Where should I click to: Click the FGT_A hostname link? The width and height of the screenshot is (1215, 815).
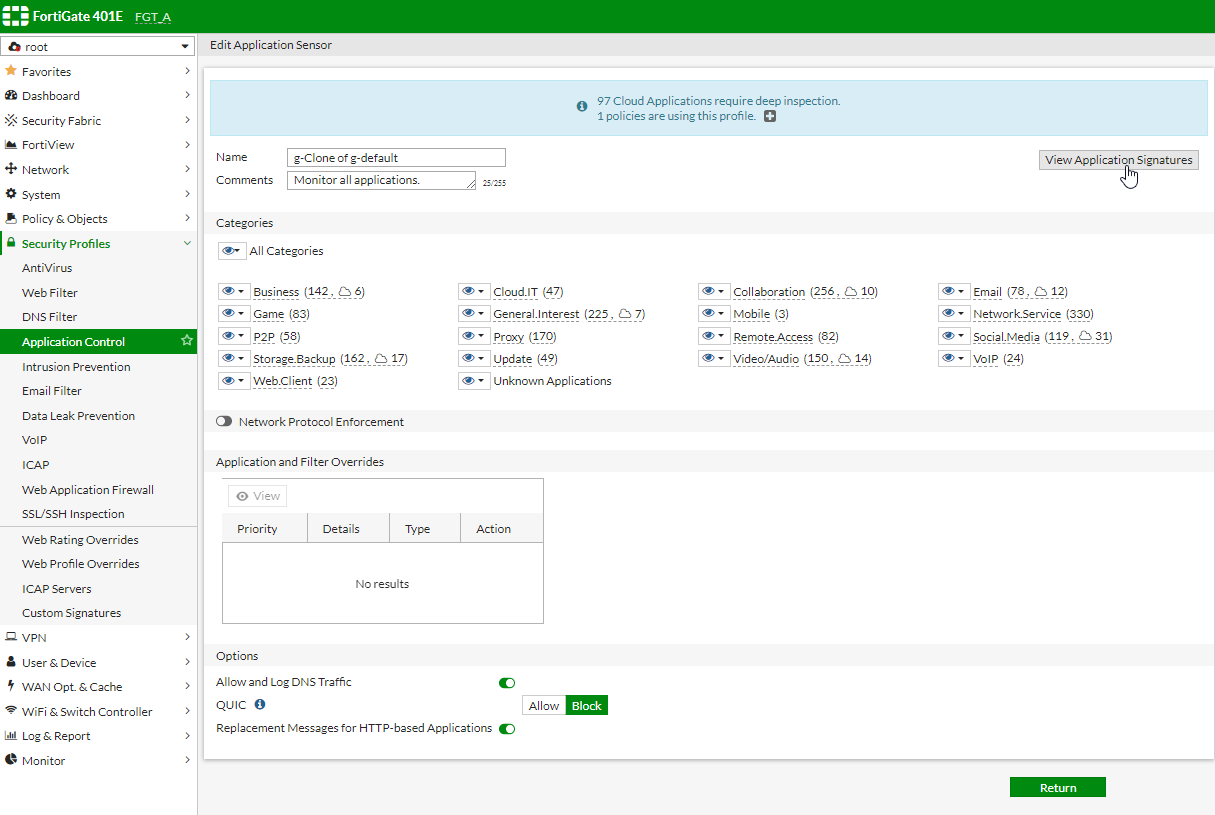(153, 17)
